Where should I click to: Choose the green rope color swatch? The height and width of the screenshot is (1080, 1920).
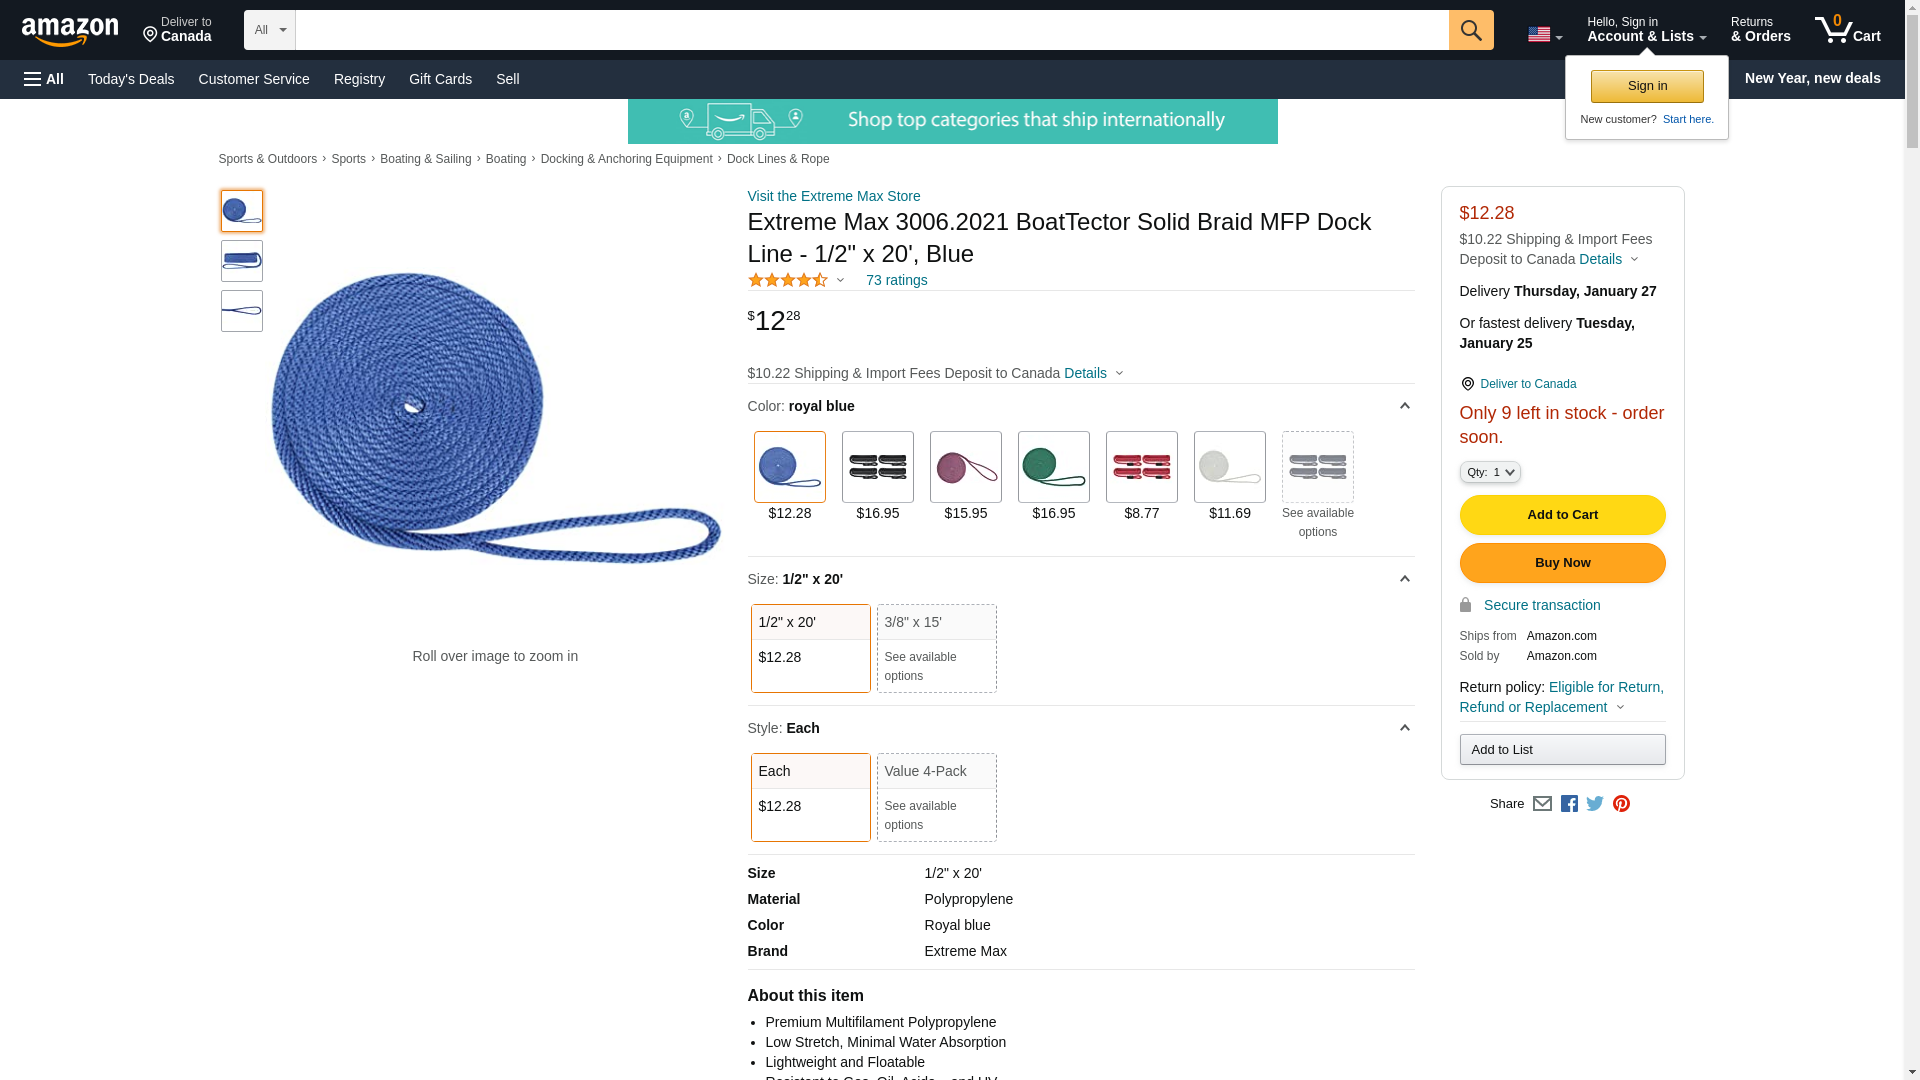[x=1053, y=467]
